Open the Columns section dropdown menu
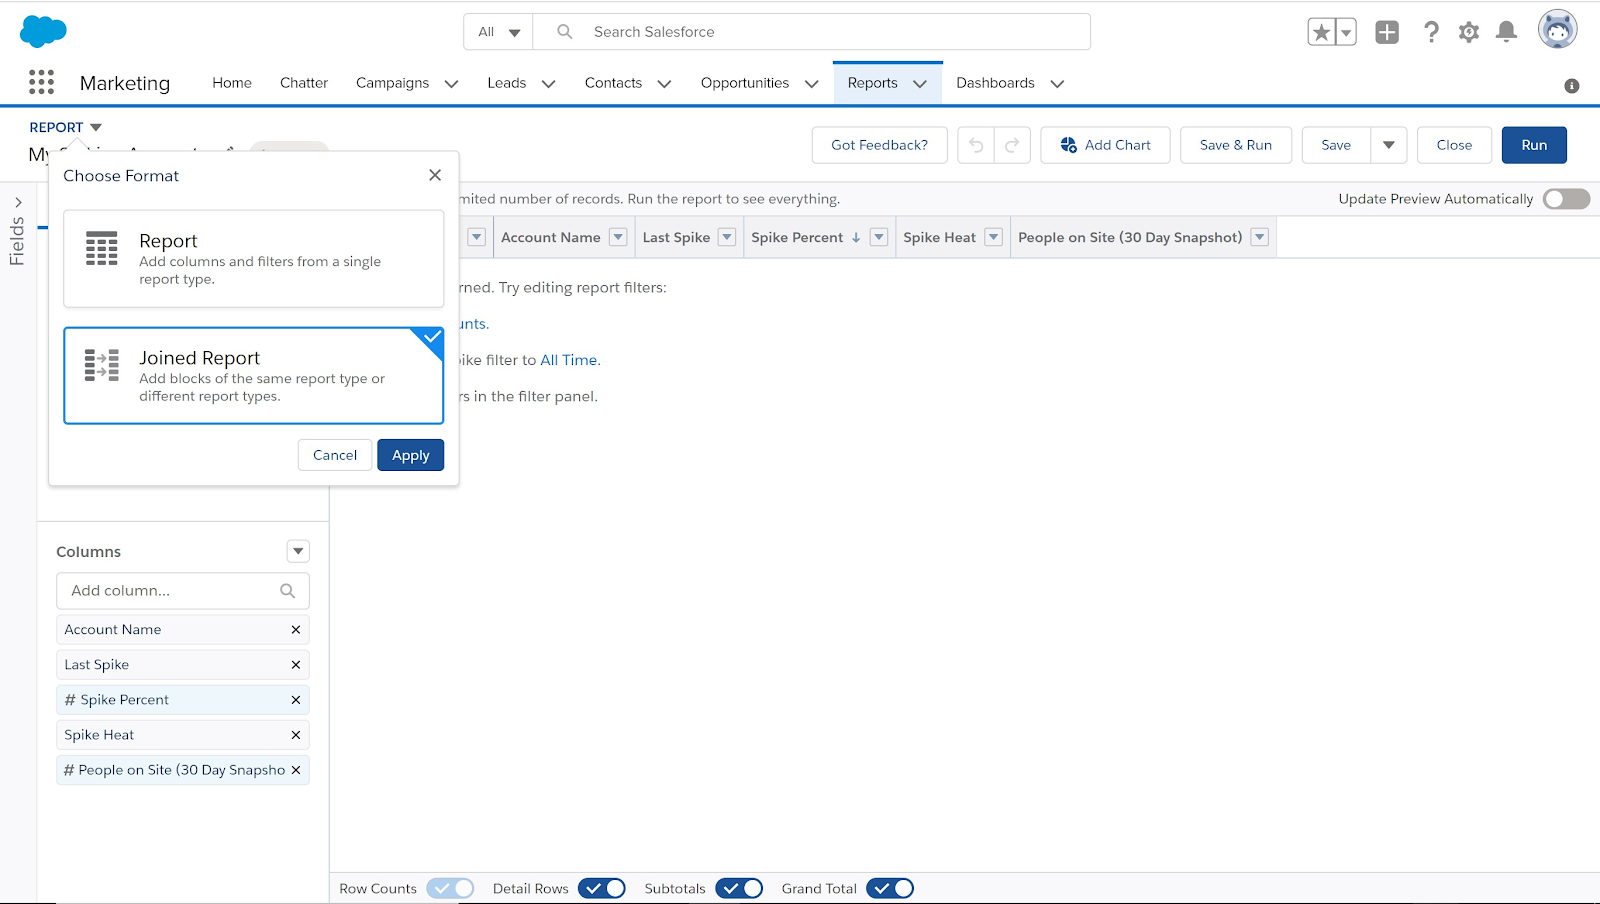 click(298, 551)
